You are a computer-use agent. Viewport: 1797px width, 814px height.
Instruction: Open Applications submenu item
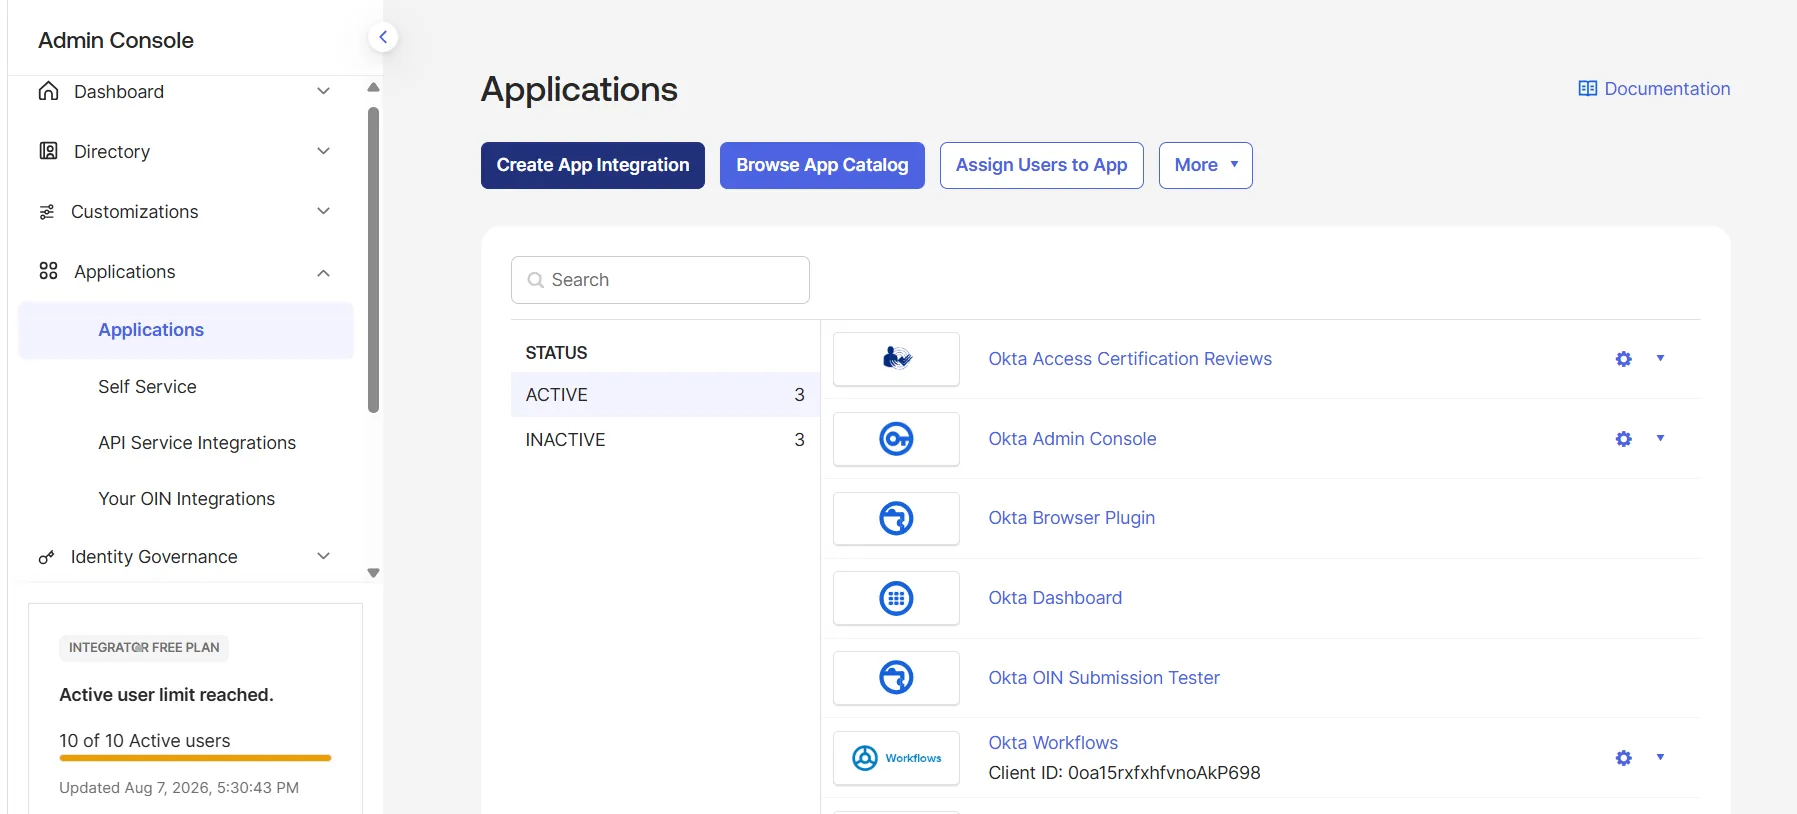tap(186, 330)
